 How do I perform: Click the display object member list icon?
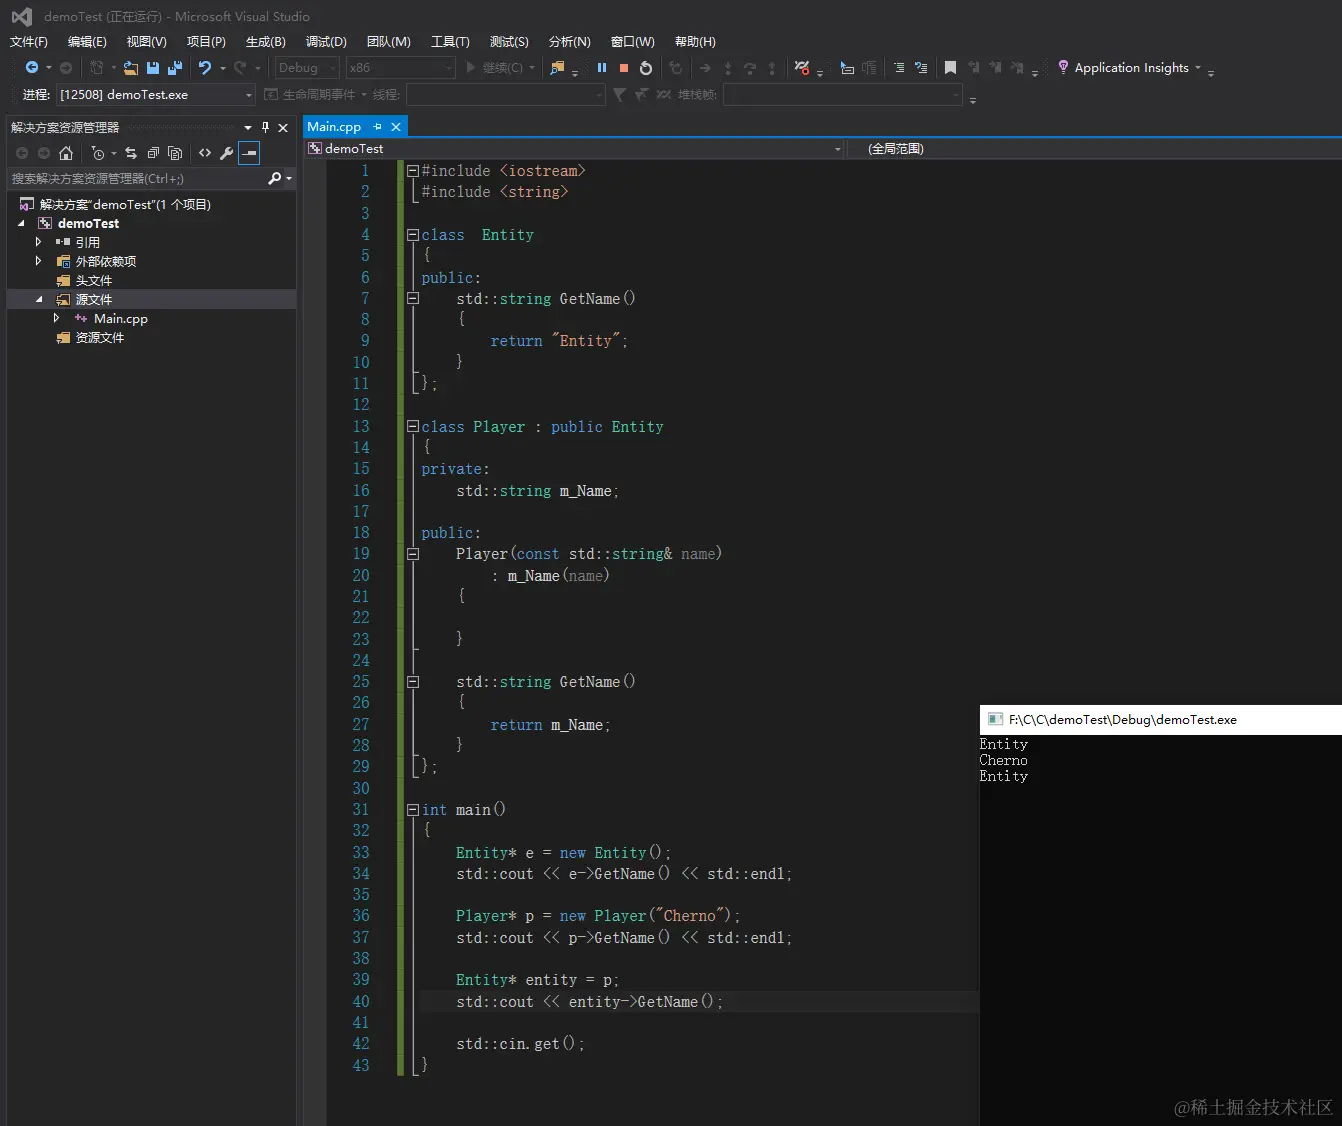(x=847, y=68)
